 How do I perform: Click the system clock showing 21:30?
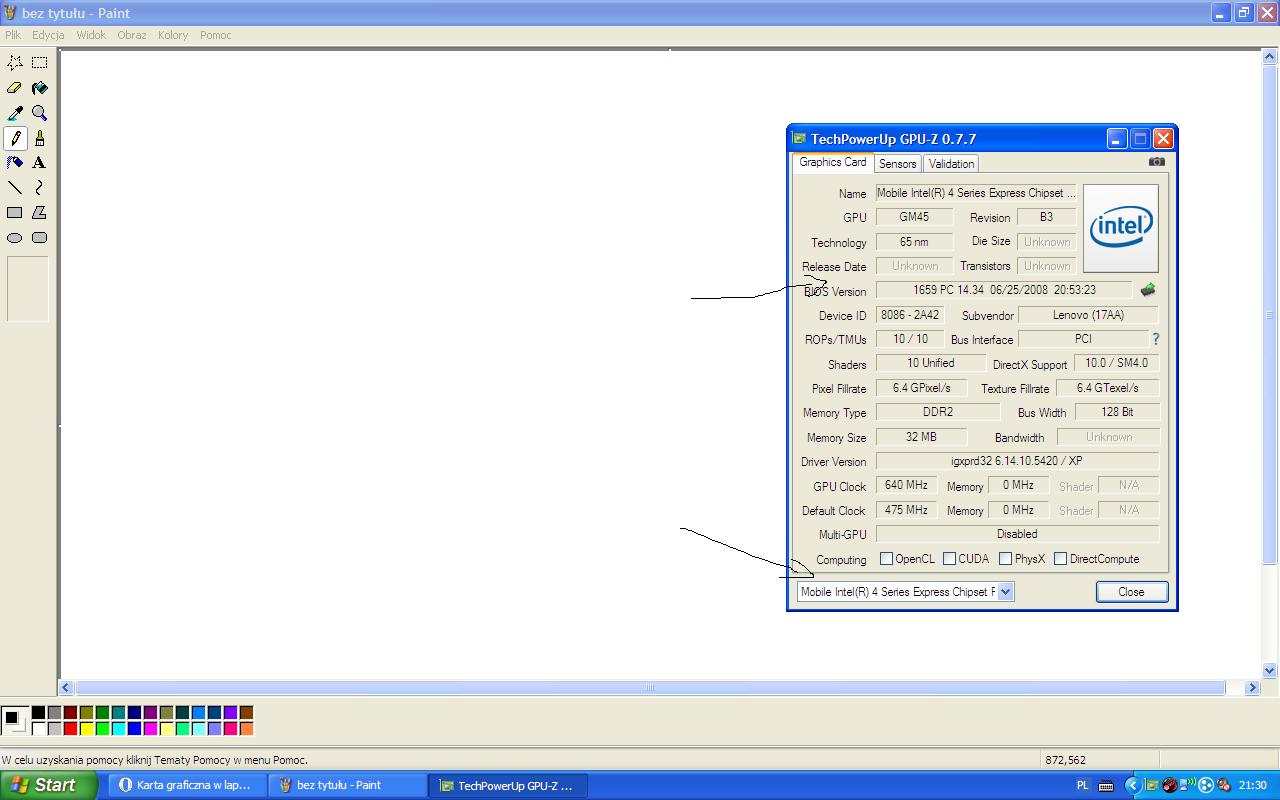click(1253, 786)
